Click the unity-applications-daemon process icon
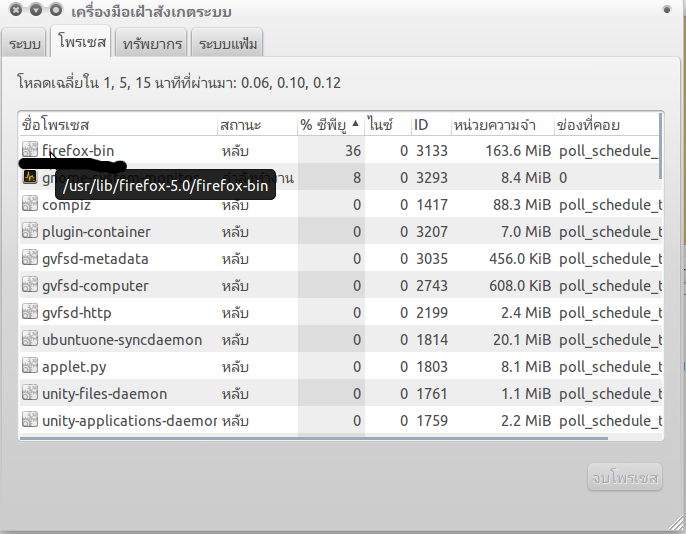The image size is (686, 534). pos(30,420)
